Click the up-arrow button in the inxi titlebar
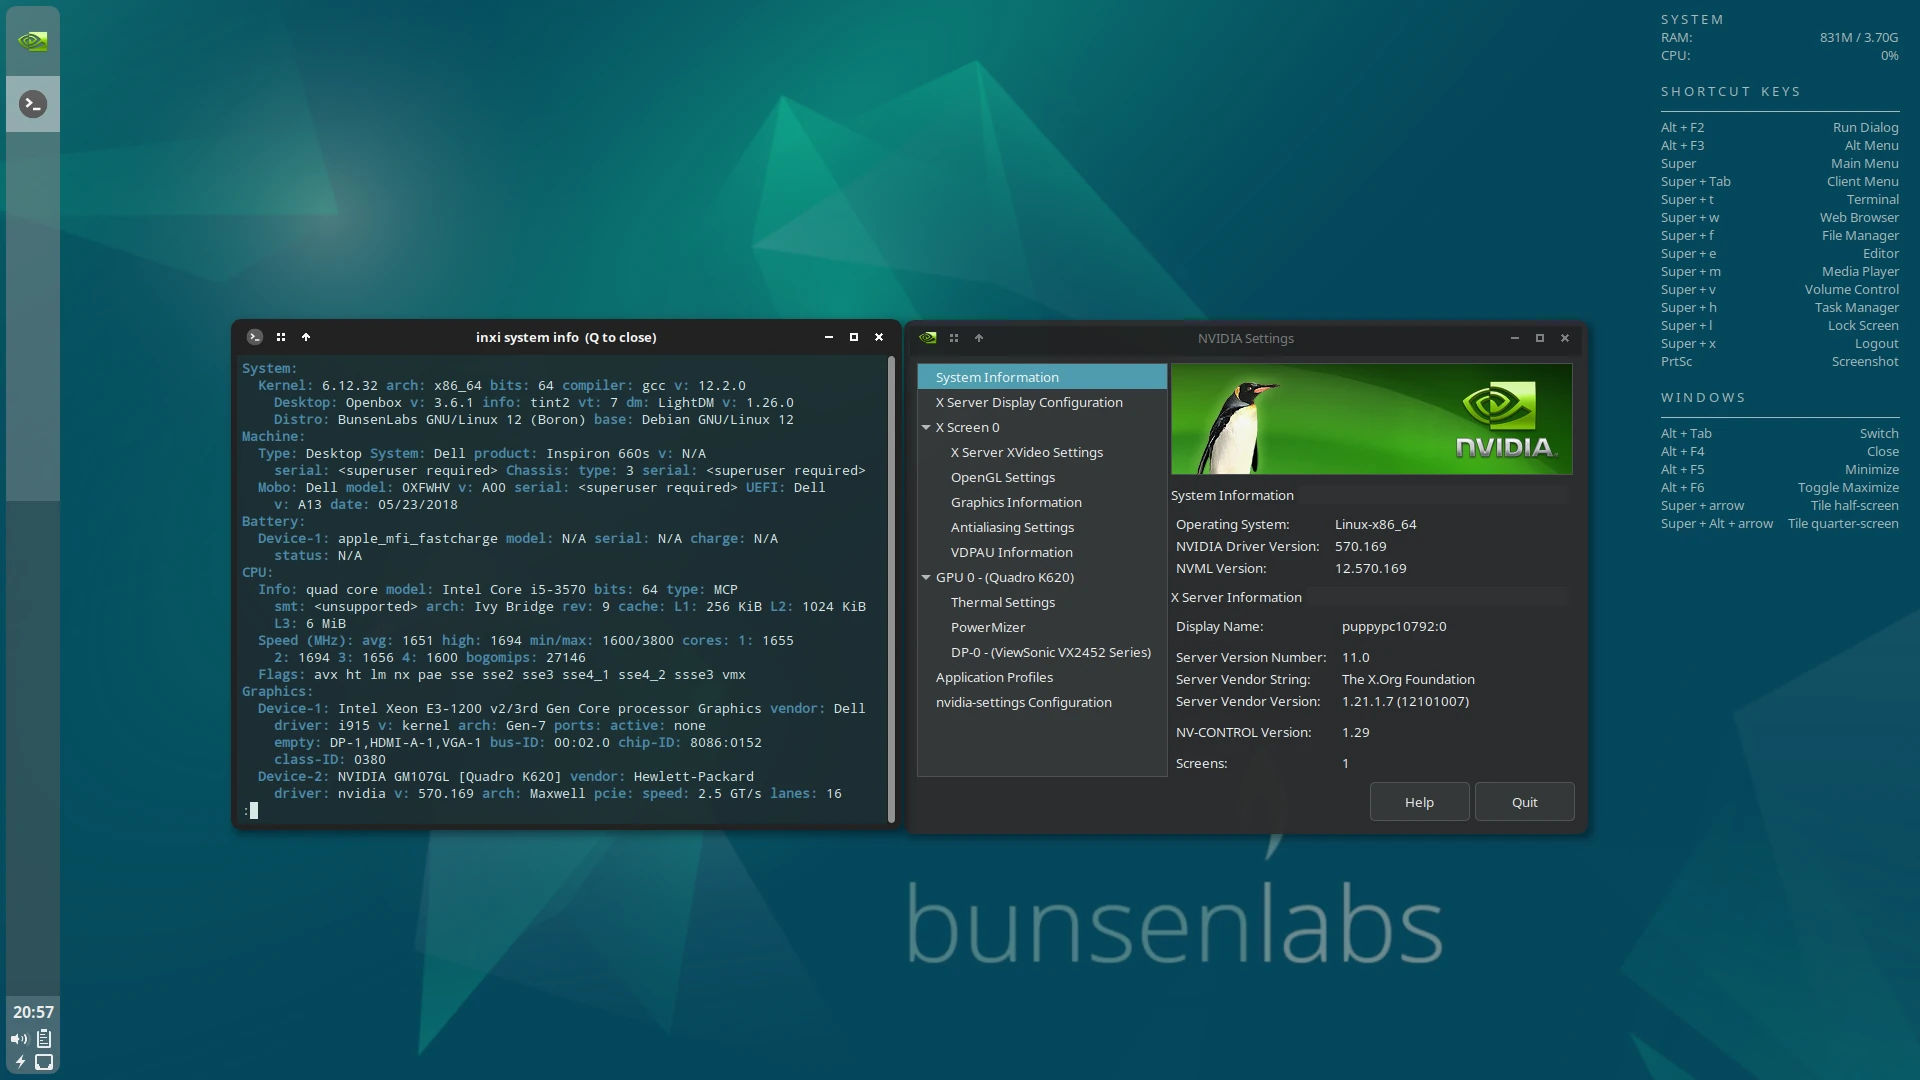The width and height of the screenshot is (1920, 1080). [306, 337]
